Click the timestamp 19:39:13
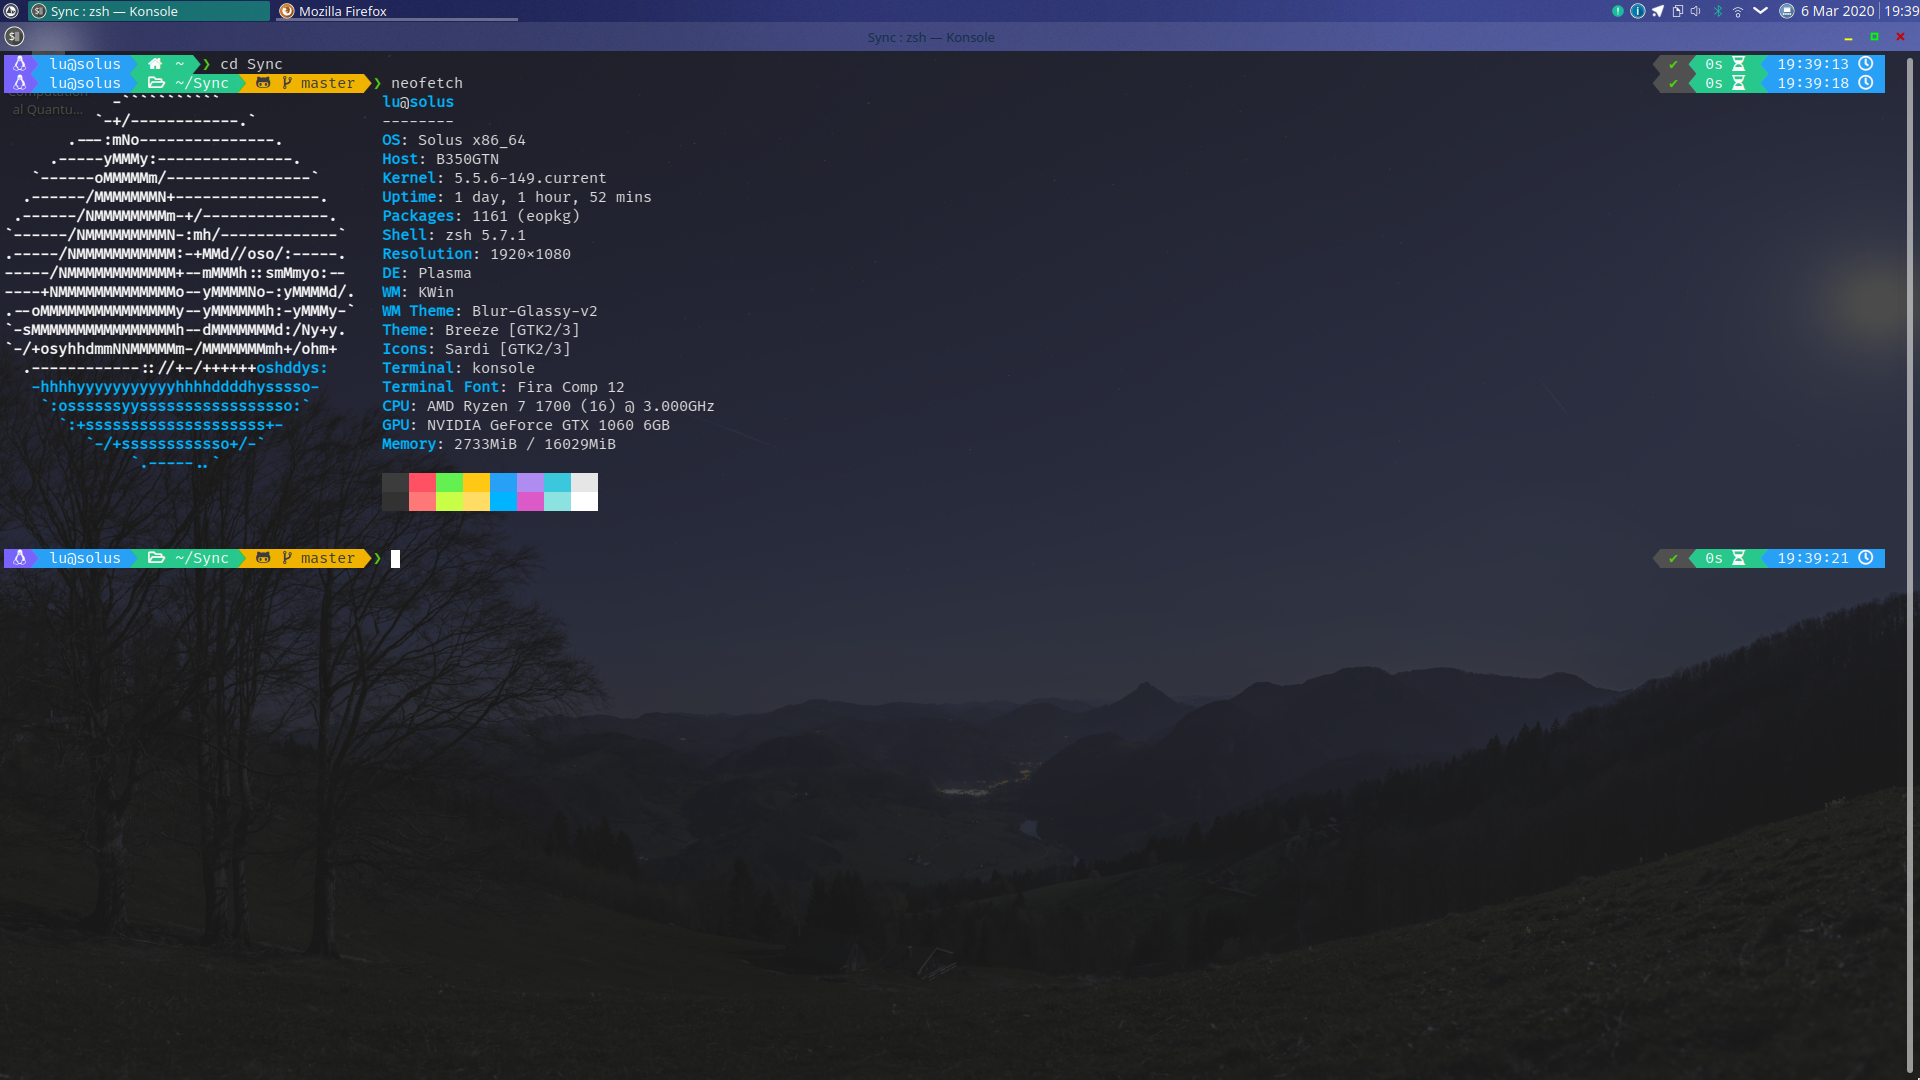Screen dimensions: 1920x1080 [x=1813, y=64]
